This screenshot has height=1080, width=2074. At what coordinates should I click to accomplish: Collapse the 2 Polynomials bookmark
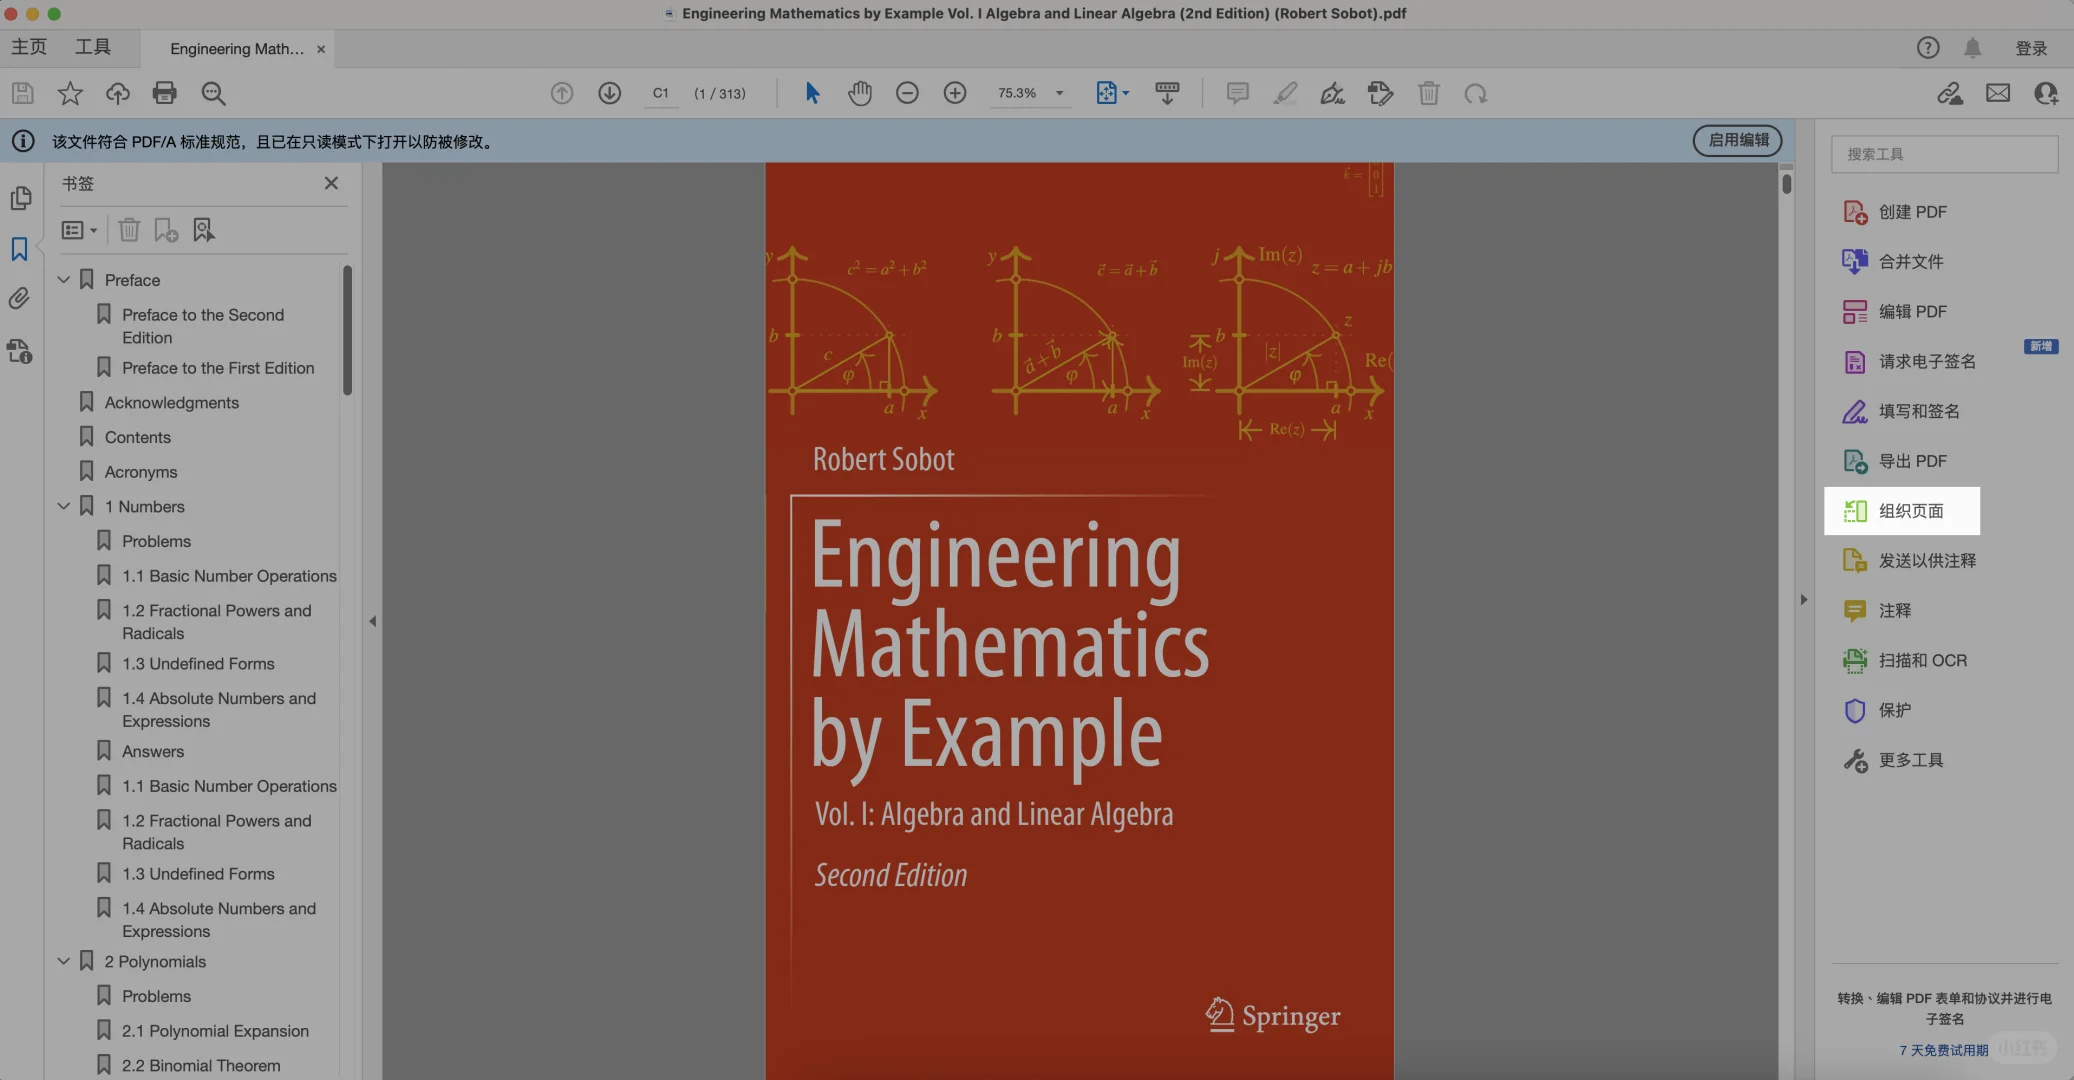[x=63, y=961]
